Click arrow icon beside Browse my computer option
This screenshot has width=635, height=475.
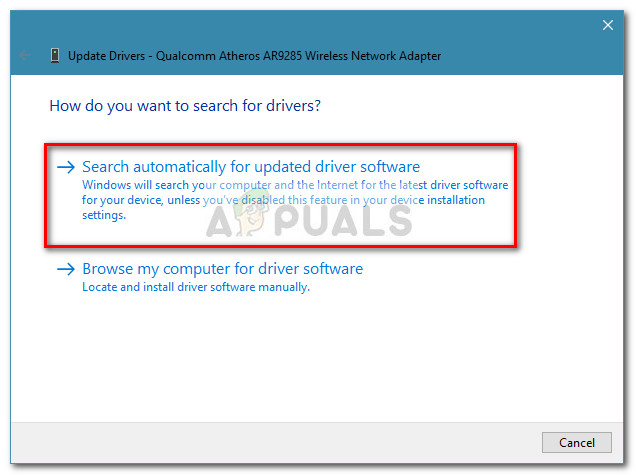tap(66, 269)
